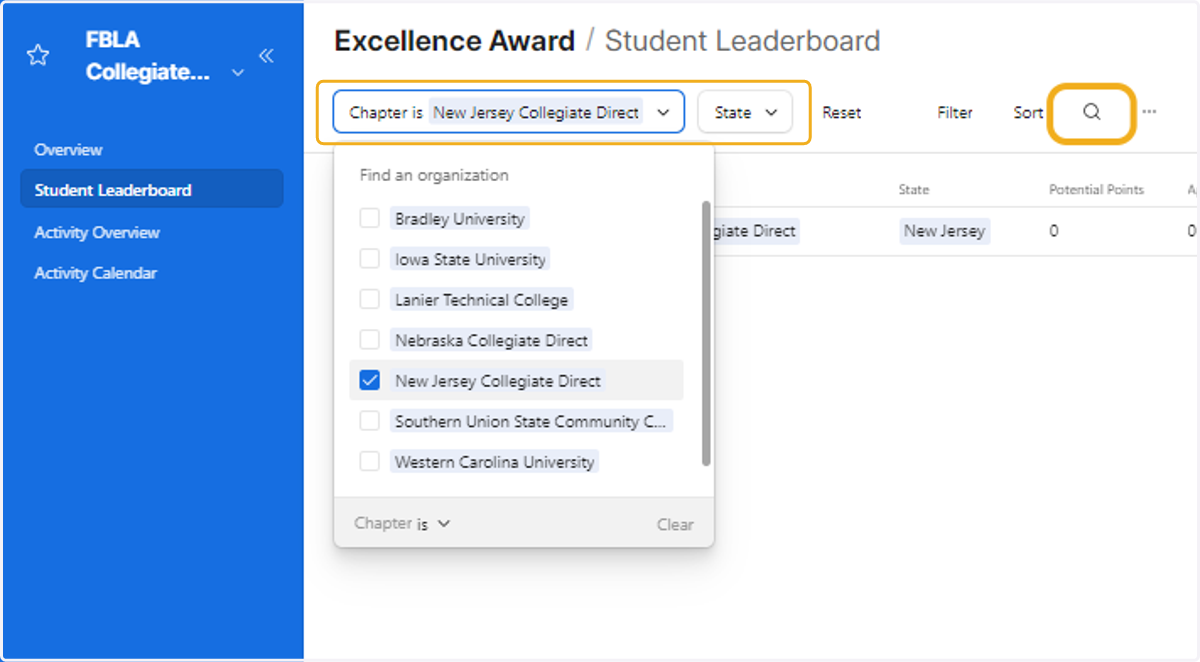Uncheck the New Jersey Collegiate Direct checkbox

coord(370,381)
